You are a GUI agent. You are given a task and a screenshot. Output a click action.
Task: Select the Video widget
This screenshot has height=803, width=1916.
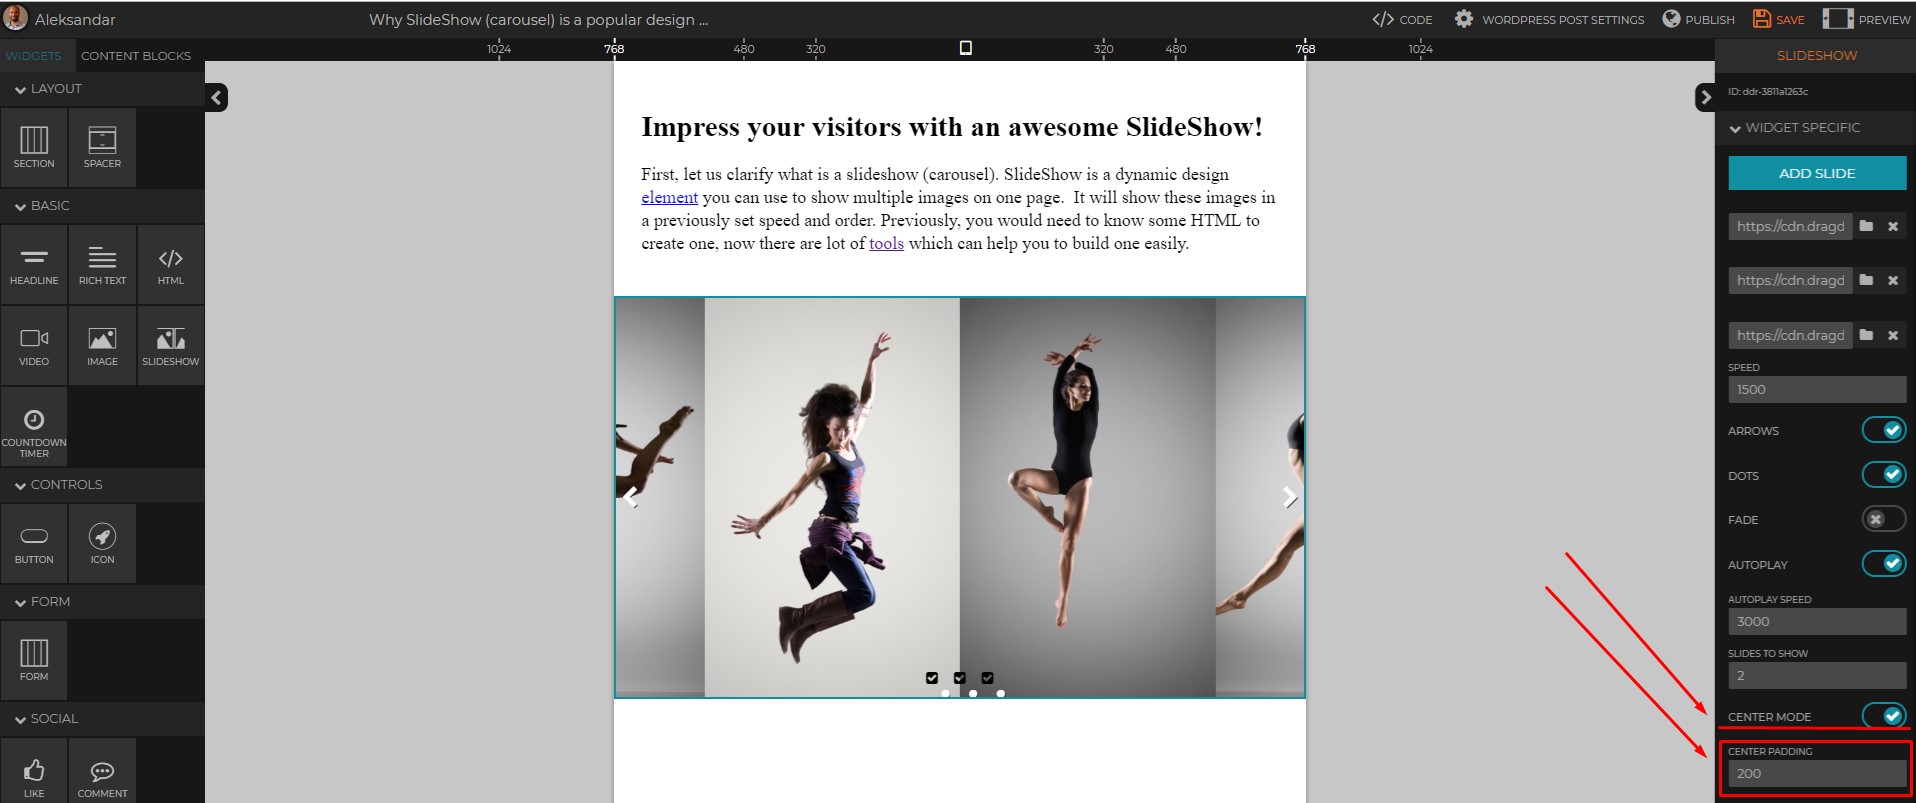pos(34,346)
